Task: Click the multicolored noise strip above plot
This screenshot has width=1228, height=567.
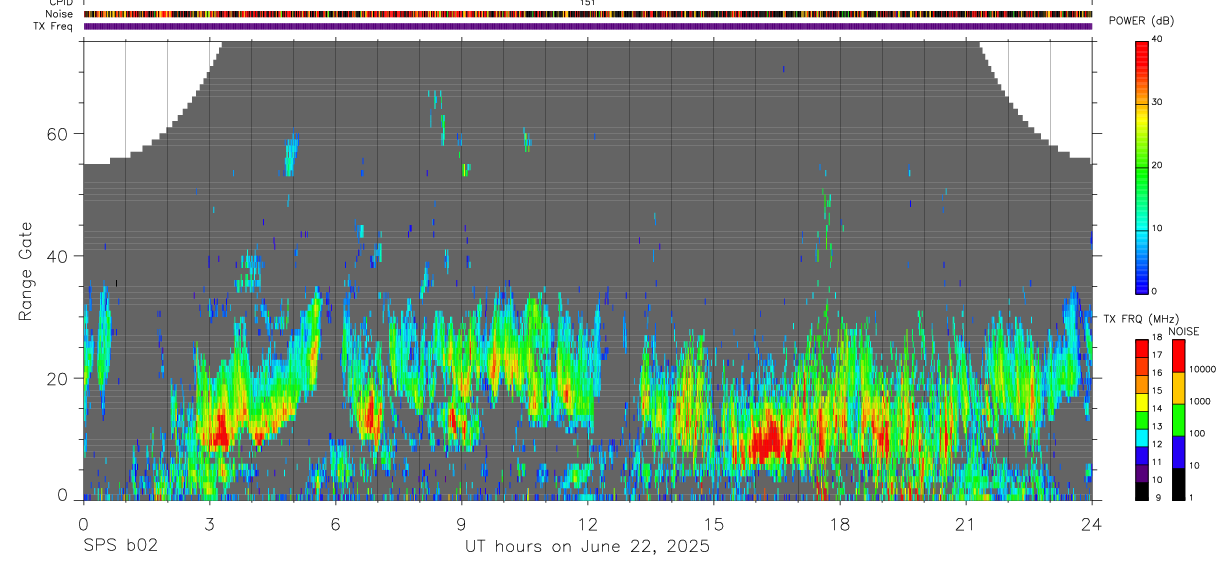Action: click(x=587, y=14)
